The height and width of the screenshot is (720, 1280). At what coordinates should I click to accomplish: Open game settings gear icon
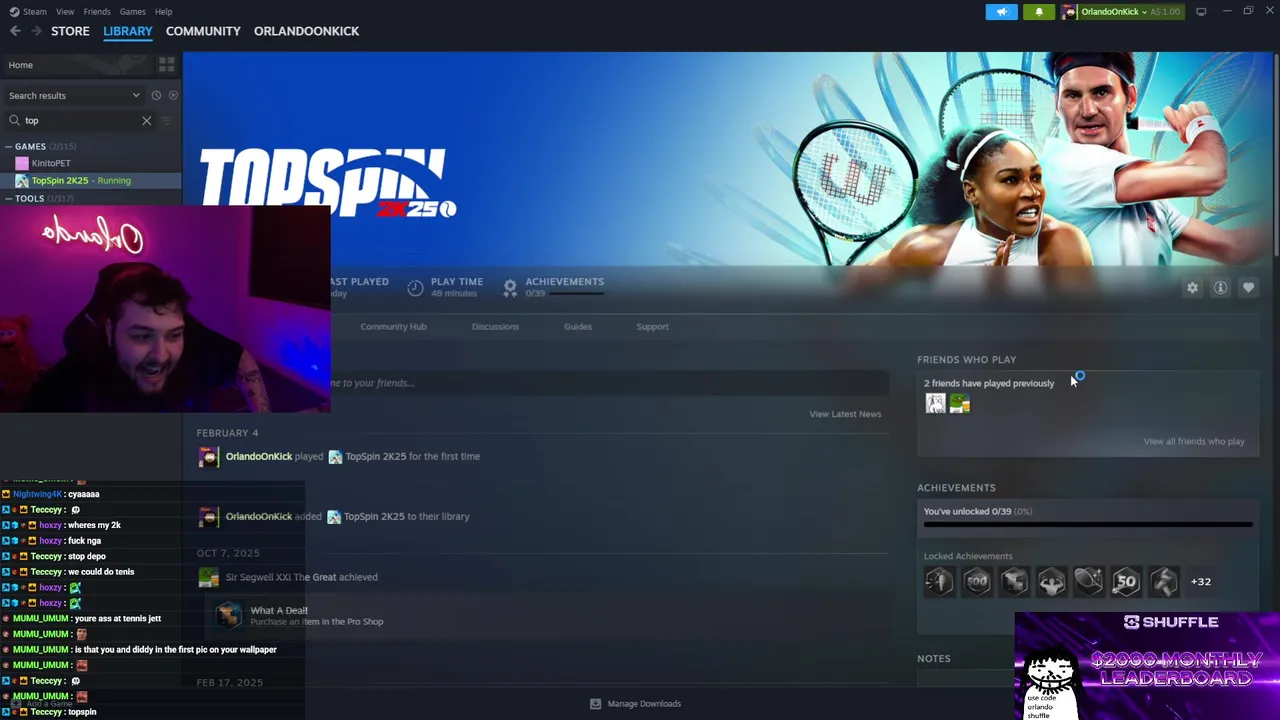(1192, 288)
